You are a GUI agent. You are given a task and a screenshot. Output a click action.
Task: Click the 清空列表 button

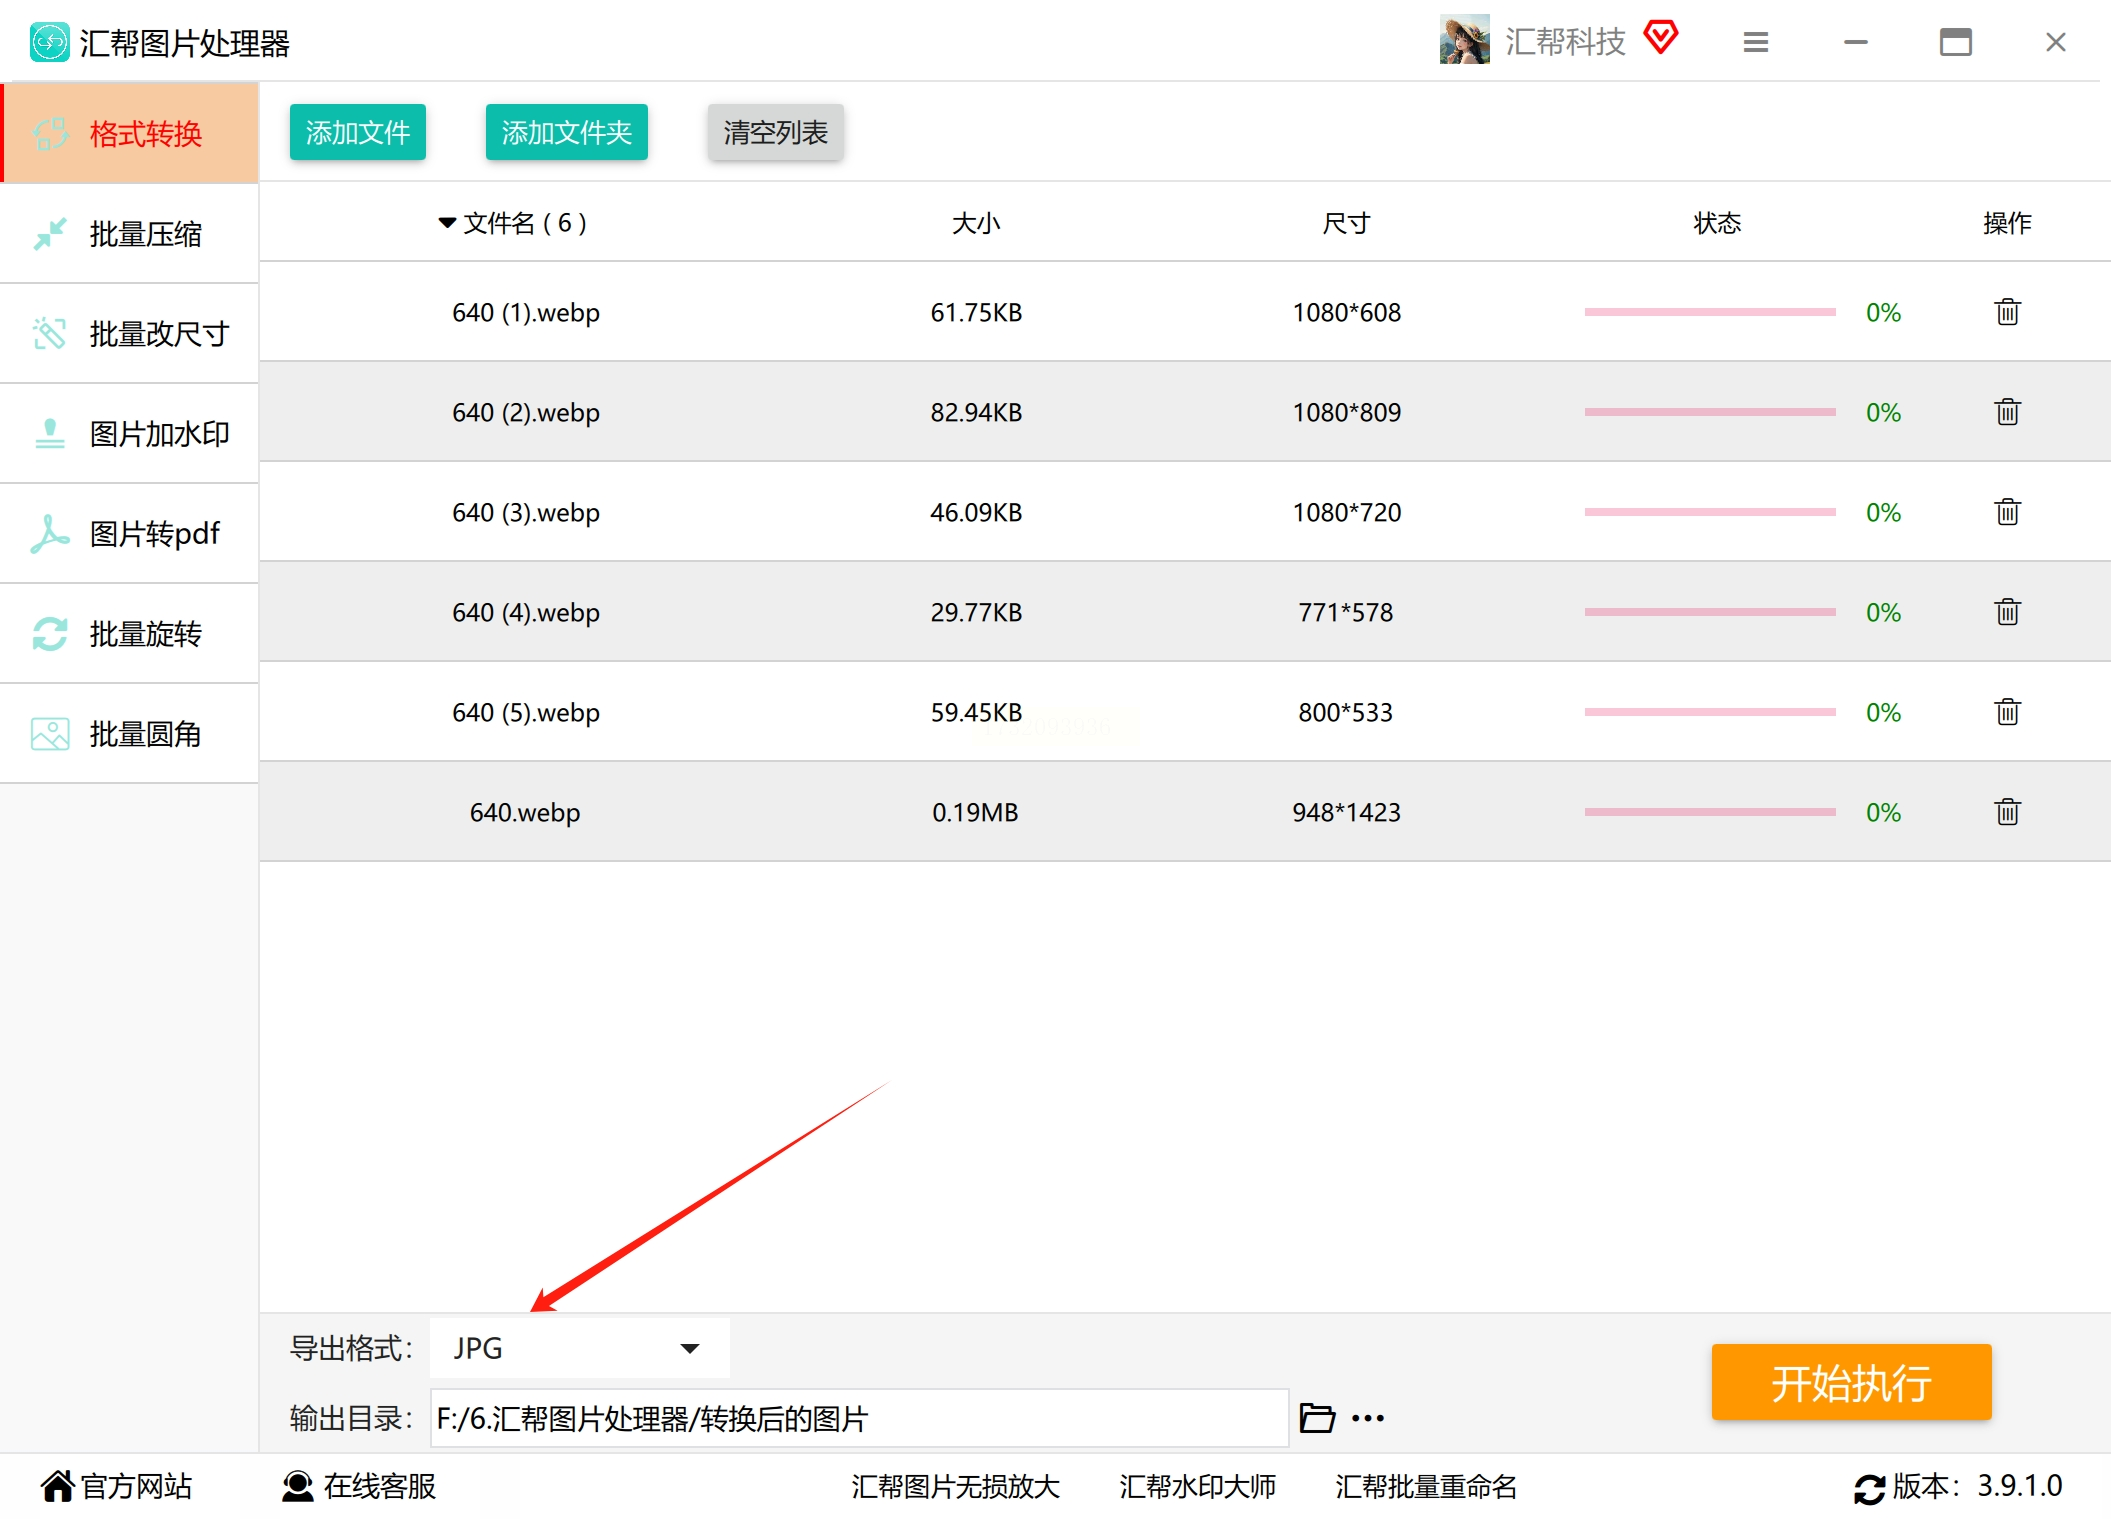(x=776, y=132)
